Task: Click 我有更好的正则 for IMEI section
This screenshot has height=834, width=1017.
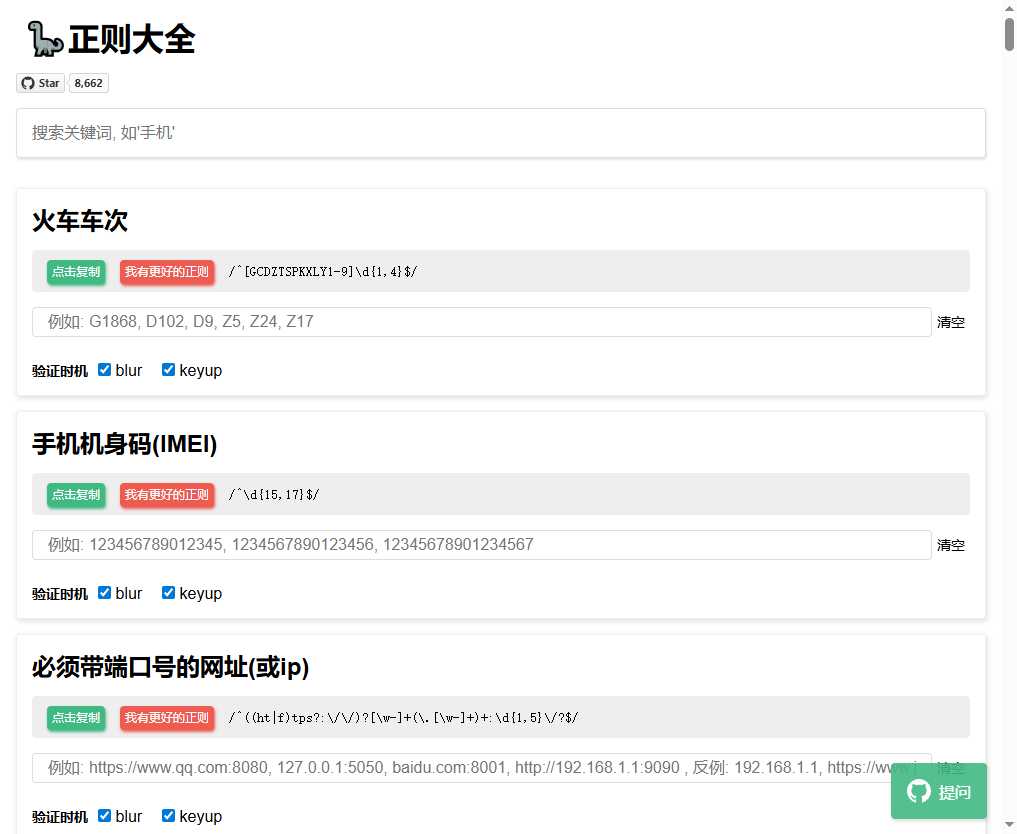Action: (x=167, y=495)
